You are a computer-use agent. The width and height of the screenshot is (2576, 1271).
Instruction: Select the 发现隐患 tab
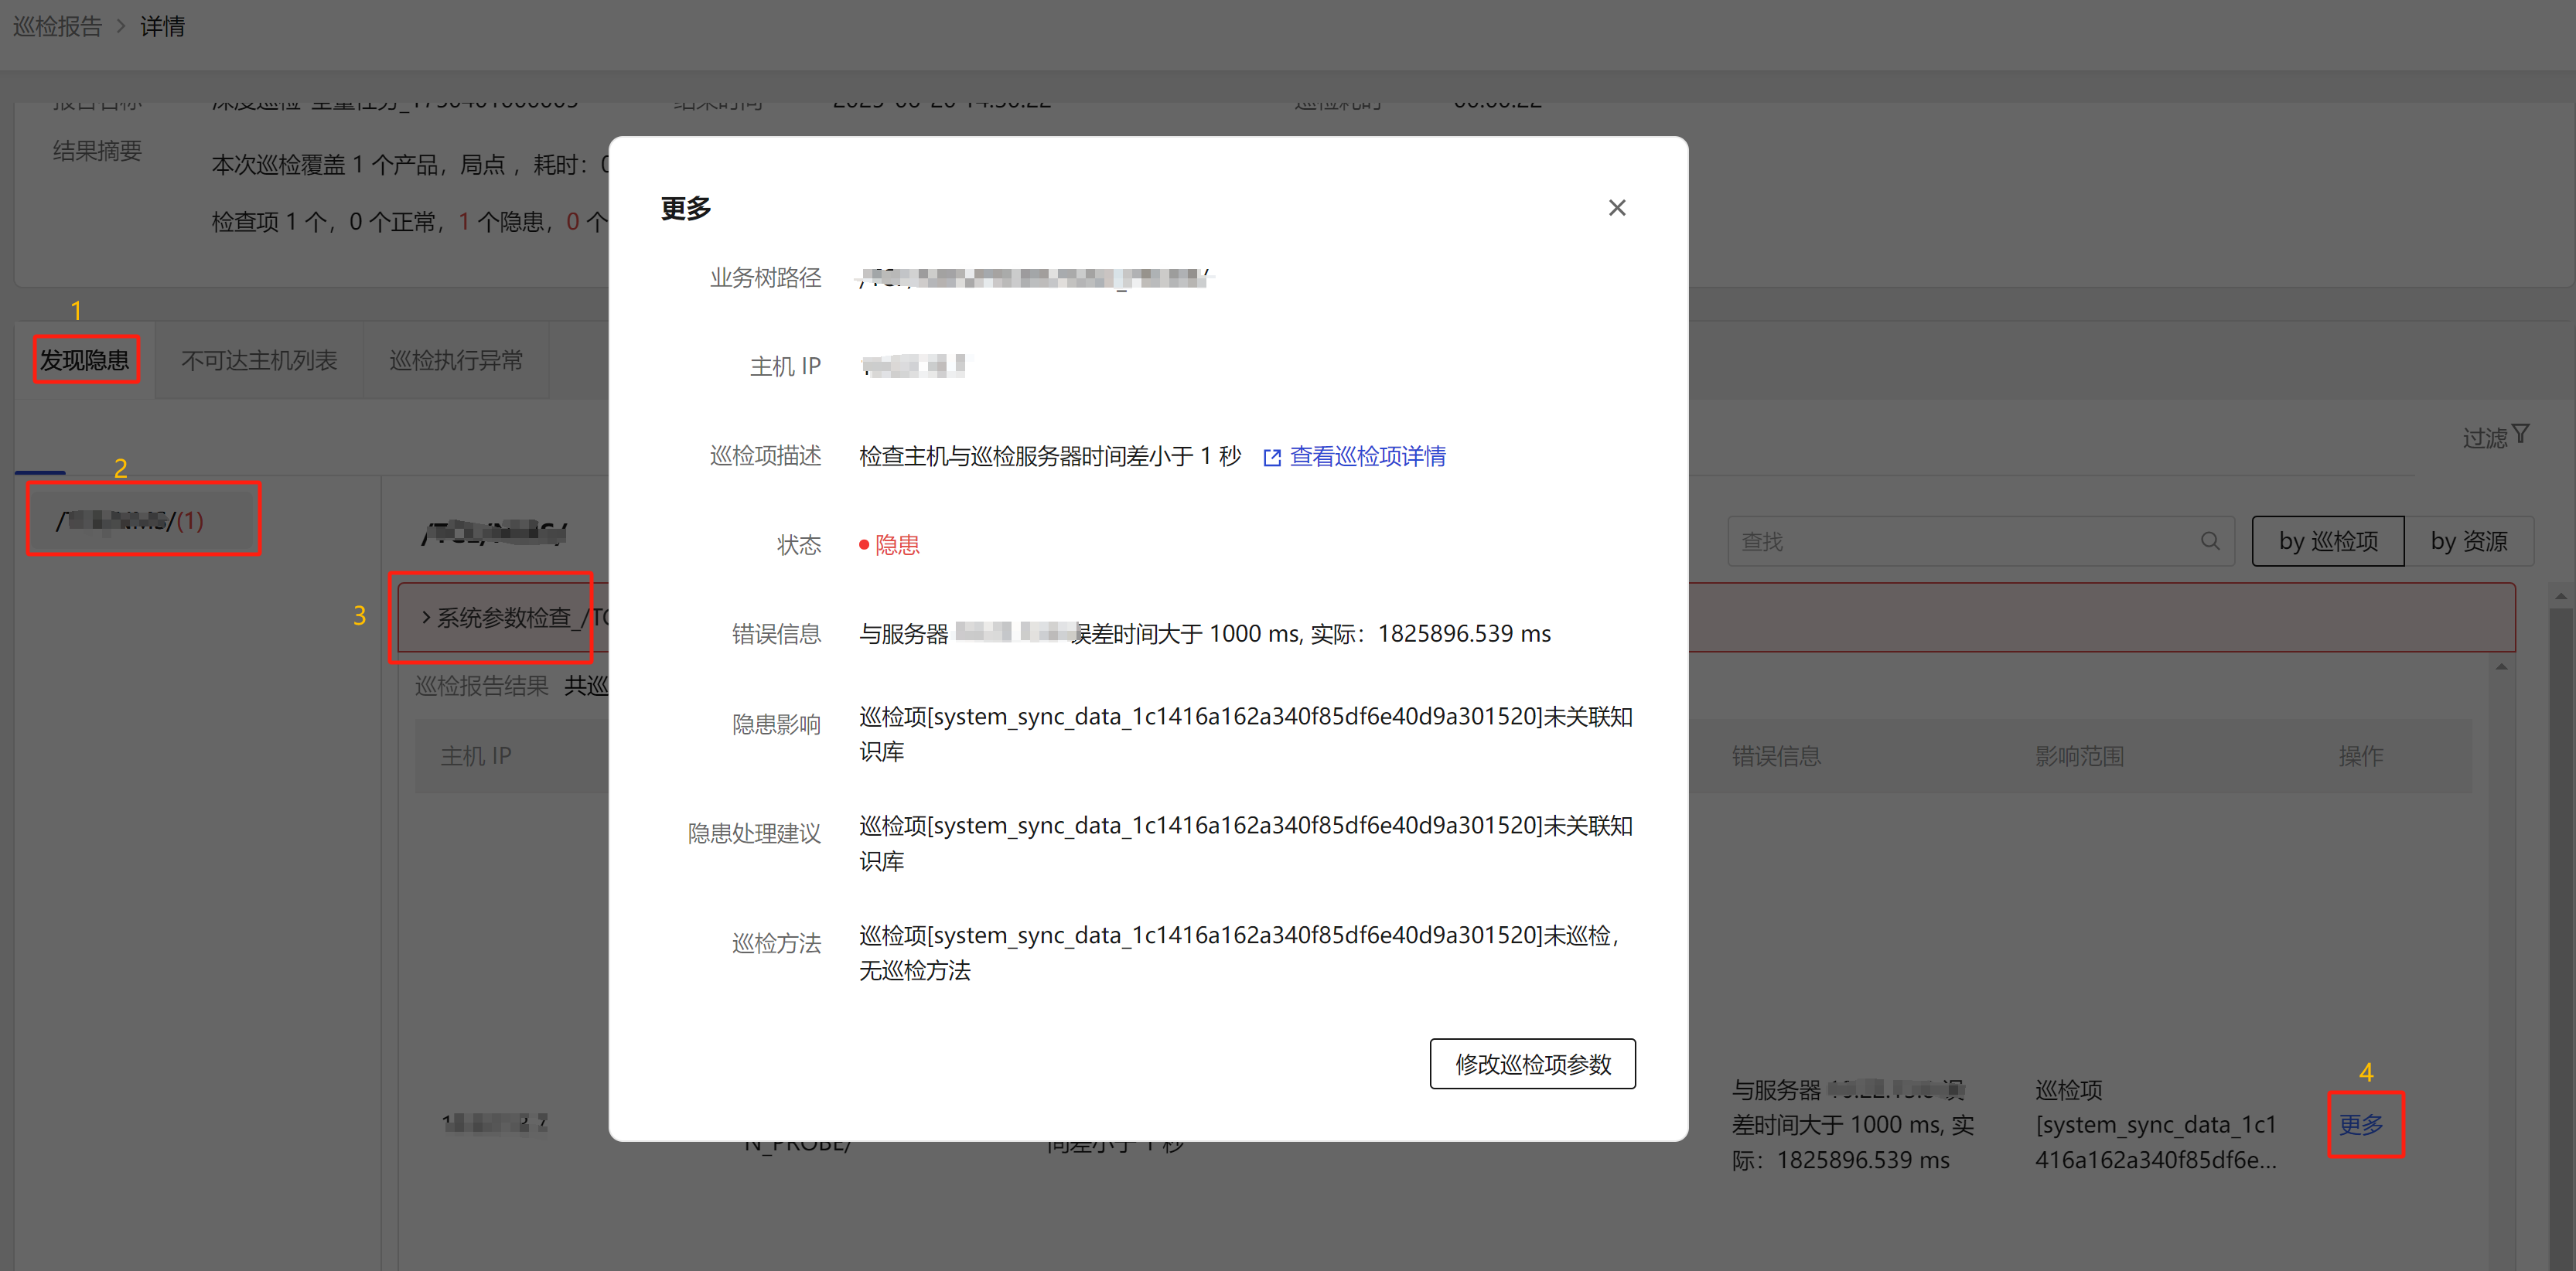click(84, 360)
